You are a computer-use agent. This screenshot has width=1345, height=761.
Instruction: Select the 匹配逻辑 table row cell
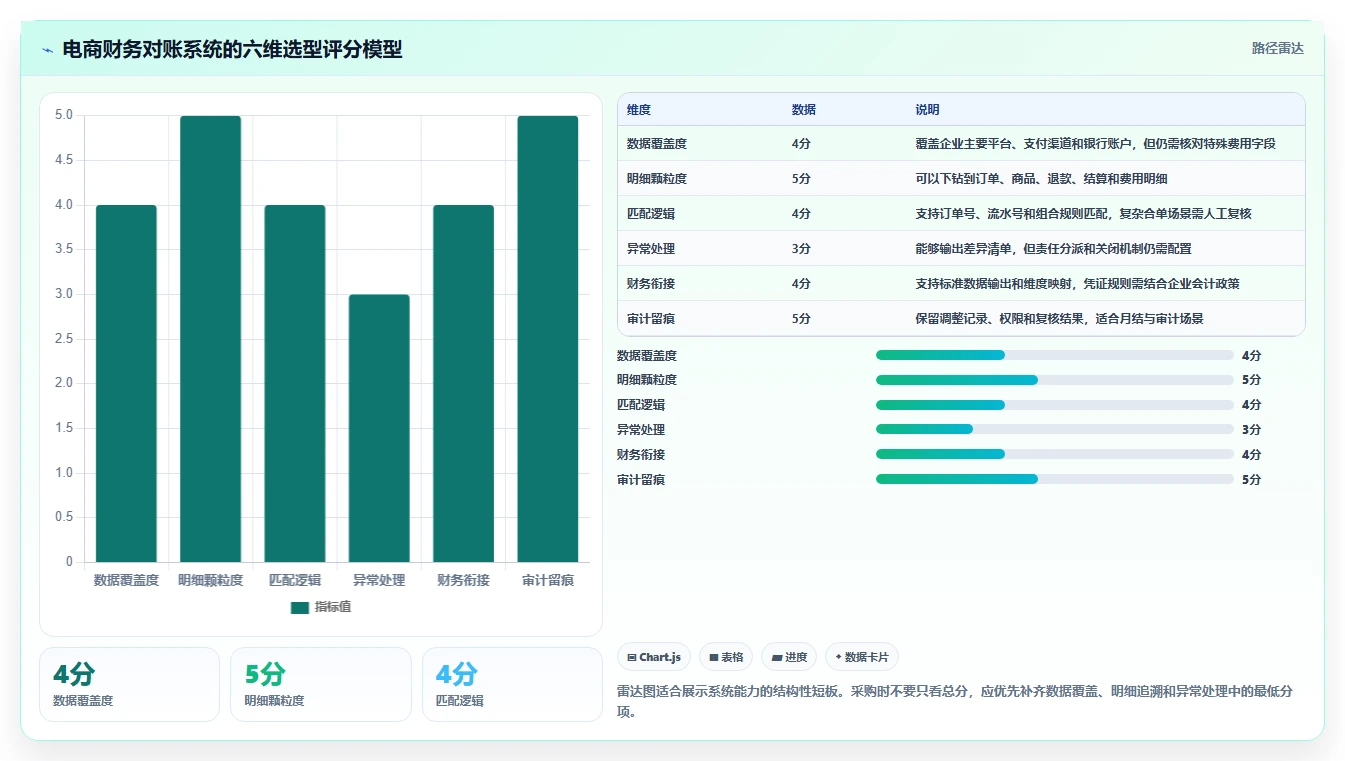[x=651, y=214]
